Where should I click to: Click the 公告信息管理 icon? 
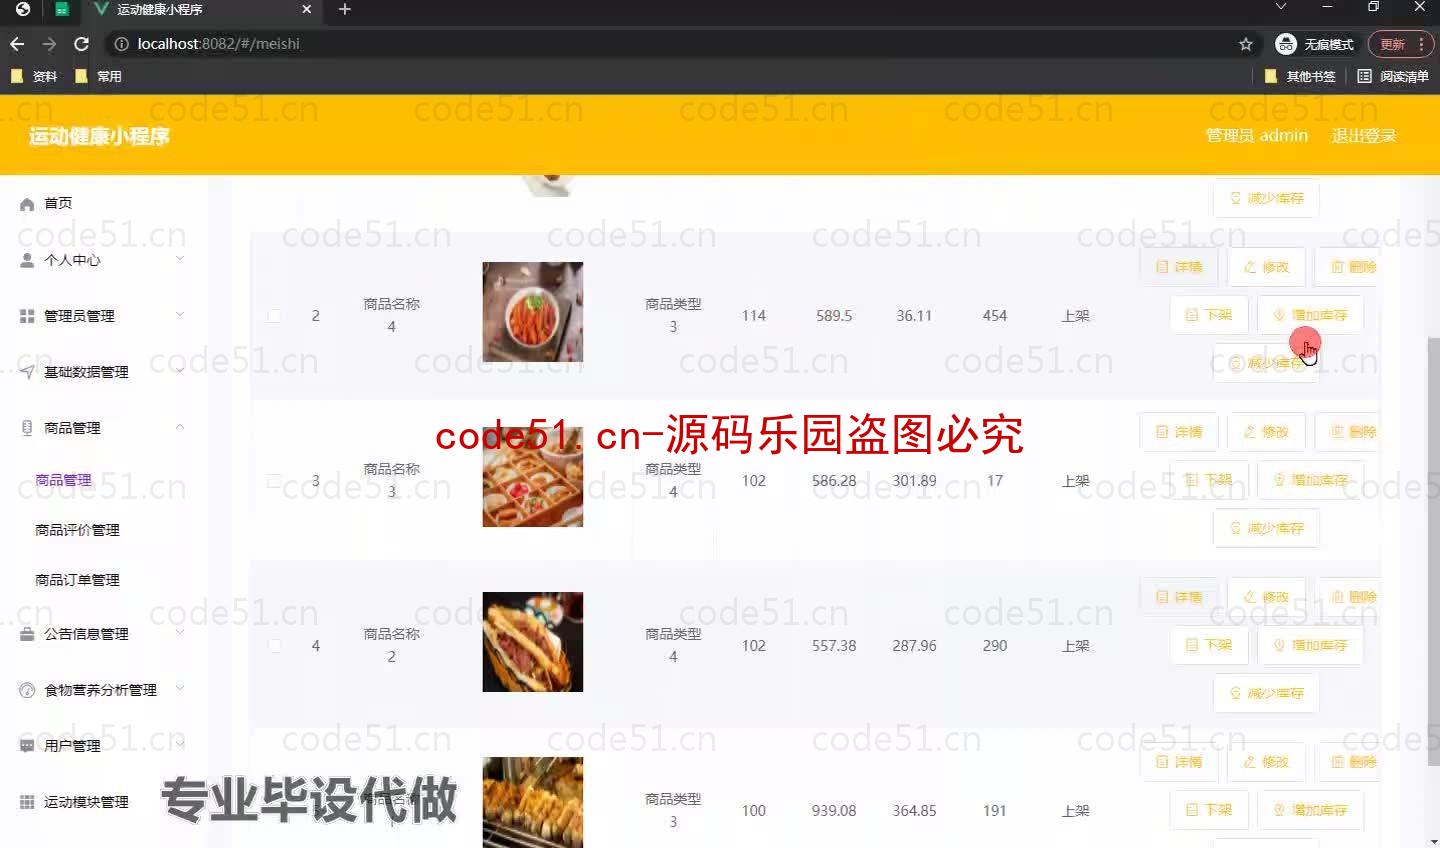[x=27, y=634]
